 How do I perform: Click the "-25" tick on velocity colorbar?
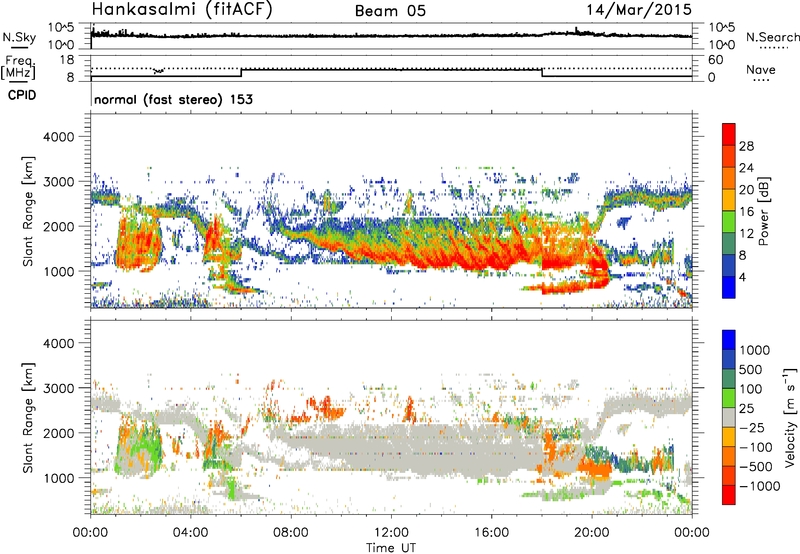coord(751,428)
